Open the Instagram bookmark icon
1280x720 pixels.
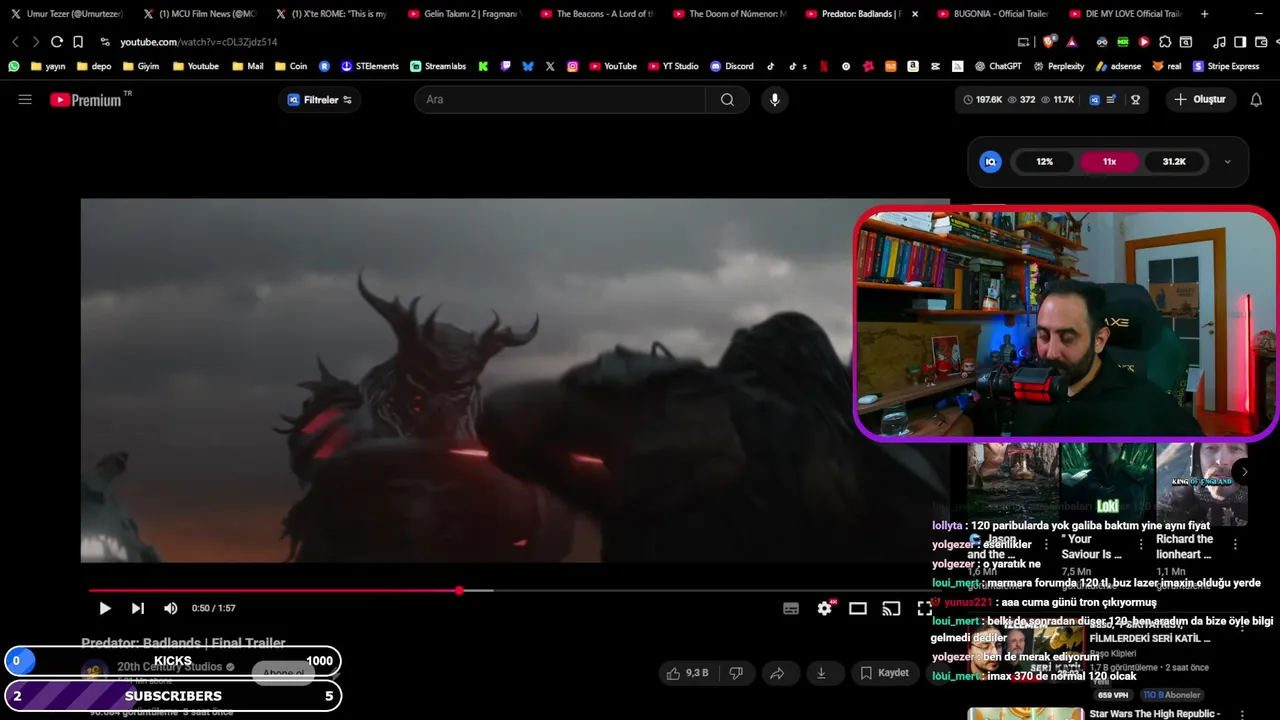572,66
